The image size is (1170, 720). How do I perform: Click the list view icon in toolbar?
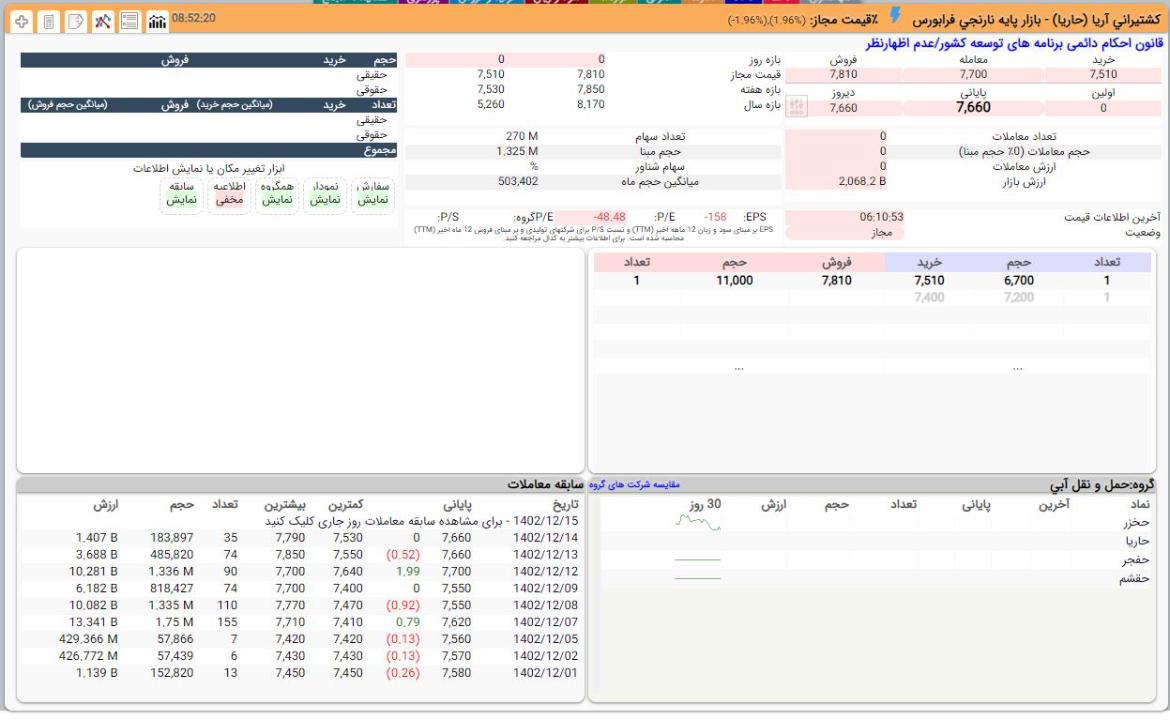point(130,21)
